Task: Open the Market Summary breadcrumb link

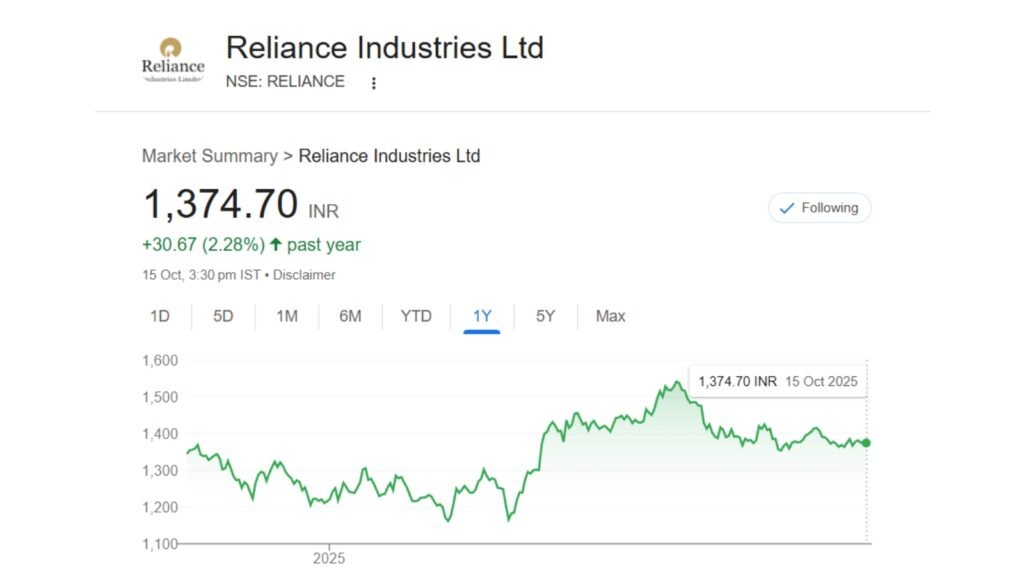Action: coord(209,156)
